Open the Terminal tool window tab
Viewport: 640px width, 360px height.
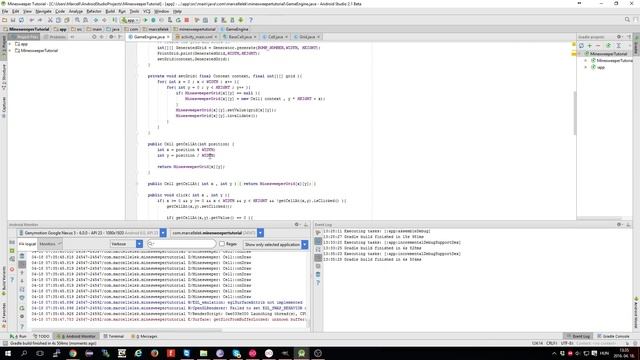tap(113, 336)
